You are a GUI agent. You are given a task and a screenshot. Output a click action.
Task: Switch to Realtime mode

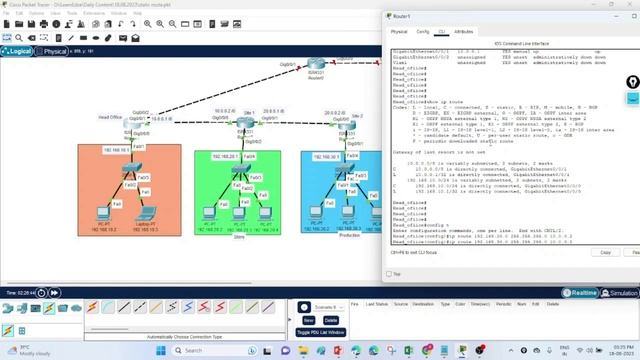580,293
